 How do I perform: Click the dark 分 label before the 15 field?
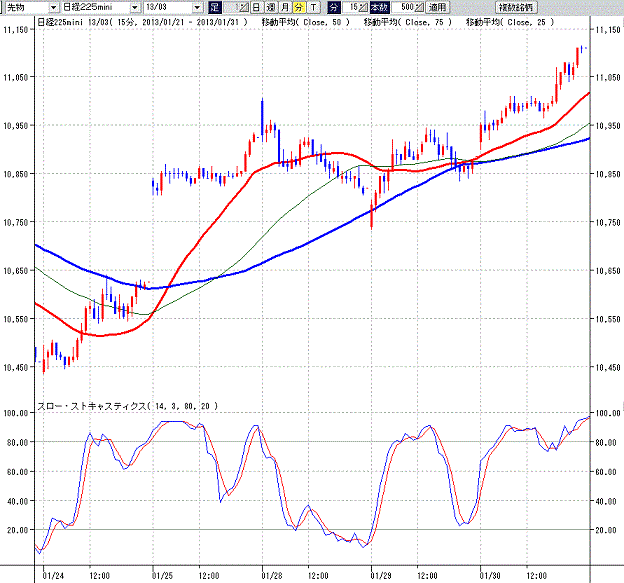click(334, 7)
